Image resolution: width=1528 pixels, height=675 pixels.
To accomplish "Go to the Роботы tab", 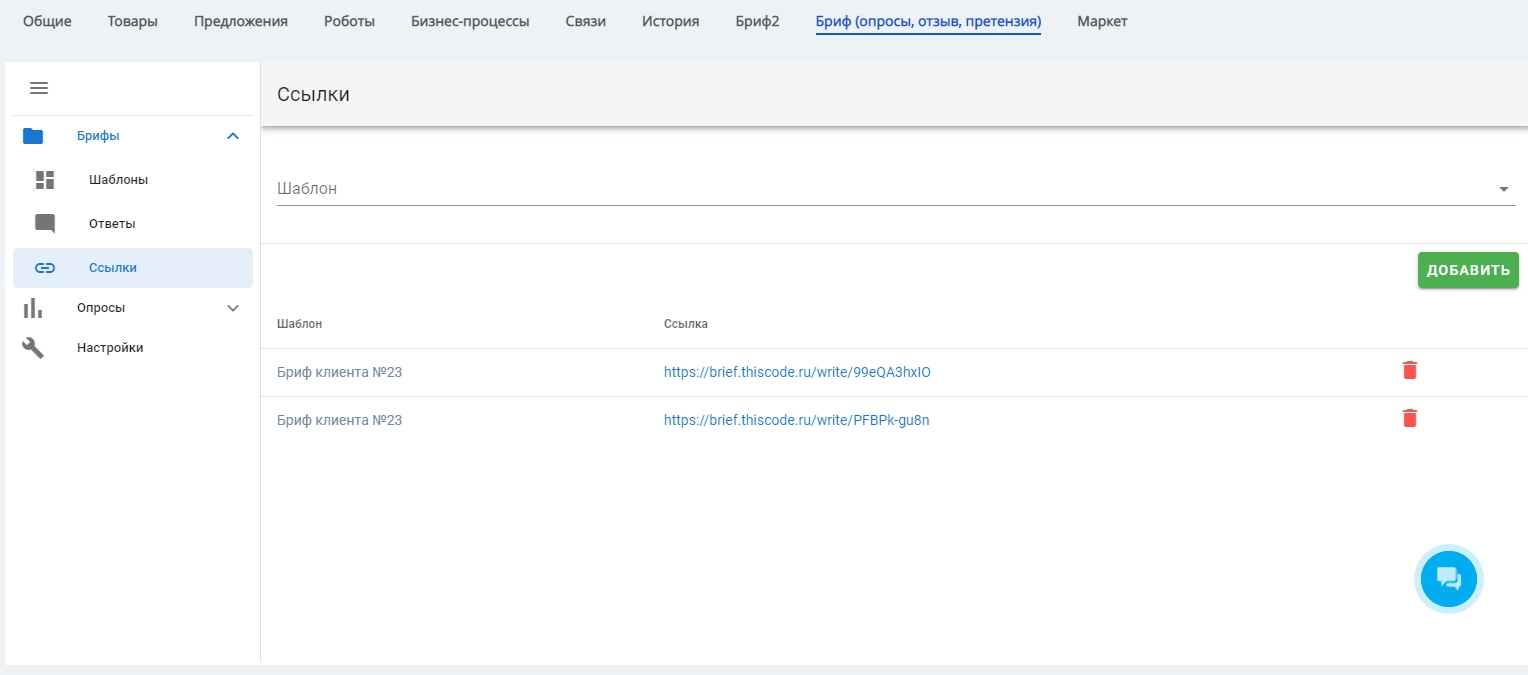I will click(349, 21).
